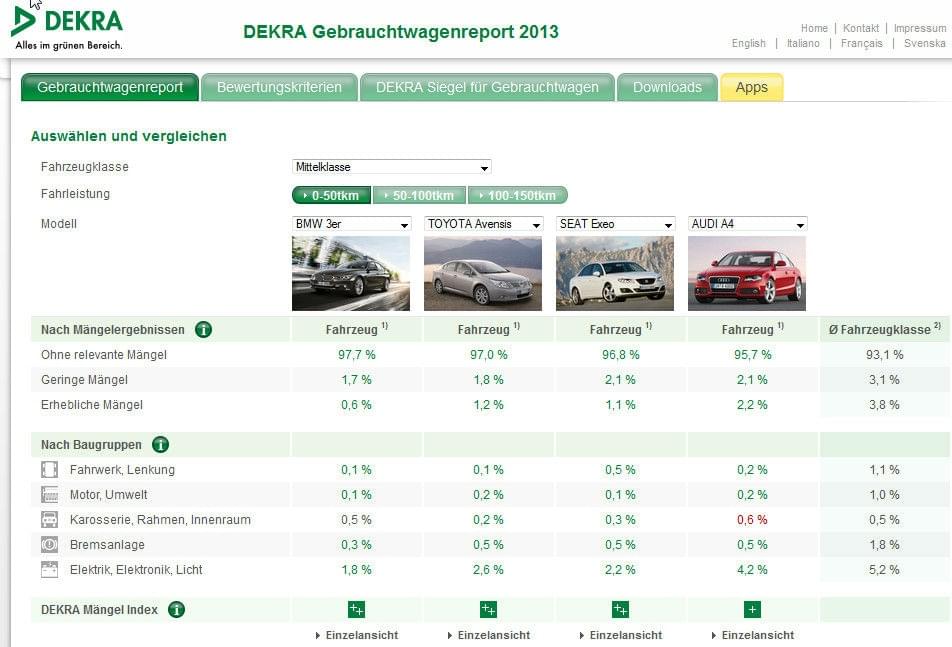Open DEKRA Siegel für Gebrauchtwagen tab
This screenshot has width=952, height=647.
[x=487, y=87]
